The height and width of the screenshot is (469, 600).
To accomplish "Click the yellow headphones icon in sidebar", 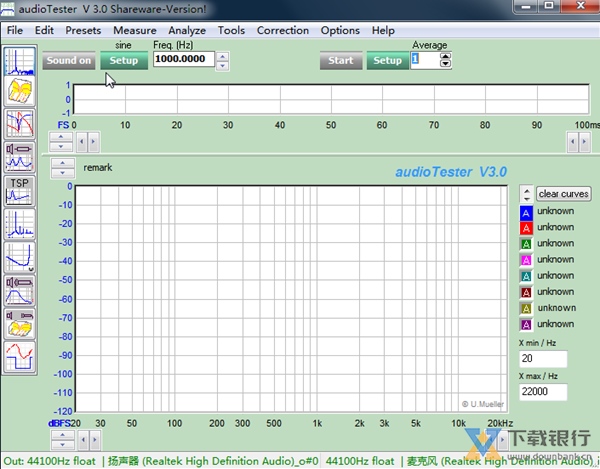I will tap(19, 92).
